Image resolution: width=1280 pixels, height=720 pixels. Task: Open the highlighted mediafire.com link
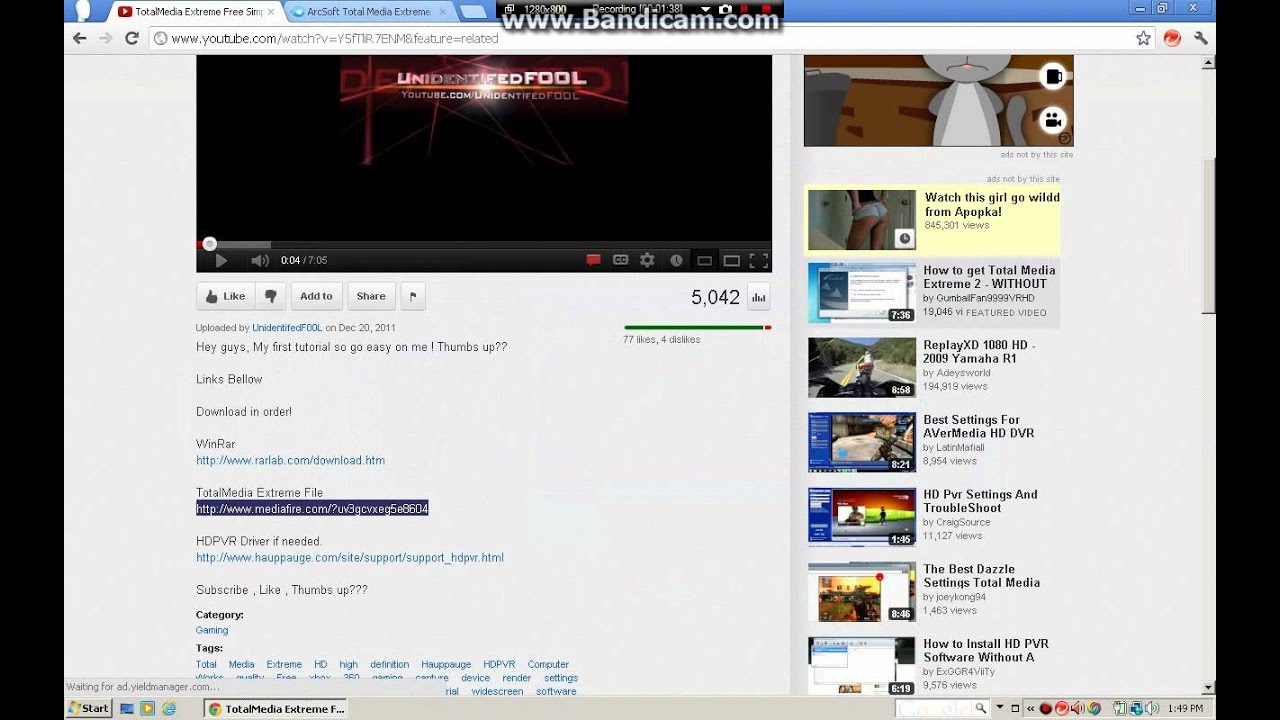point(312,509)
